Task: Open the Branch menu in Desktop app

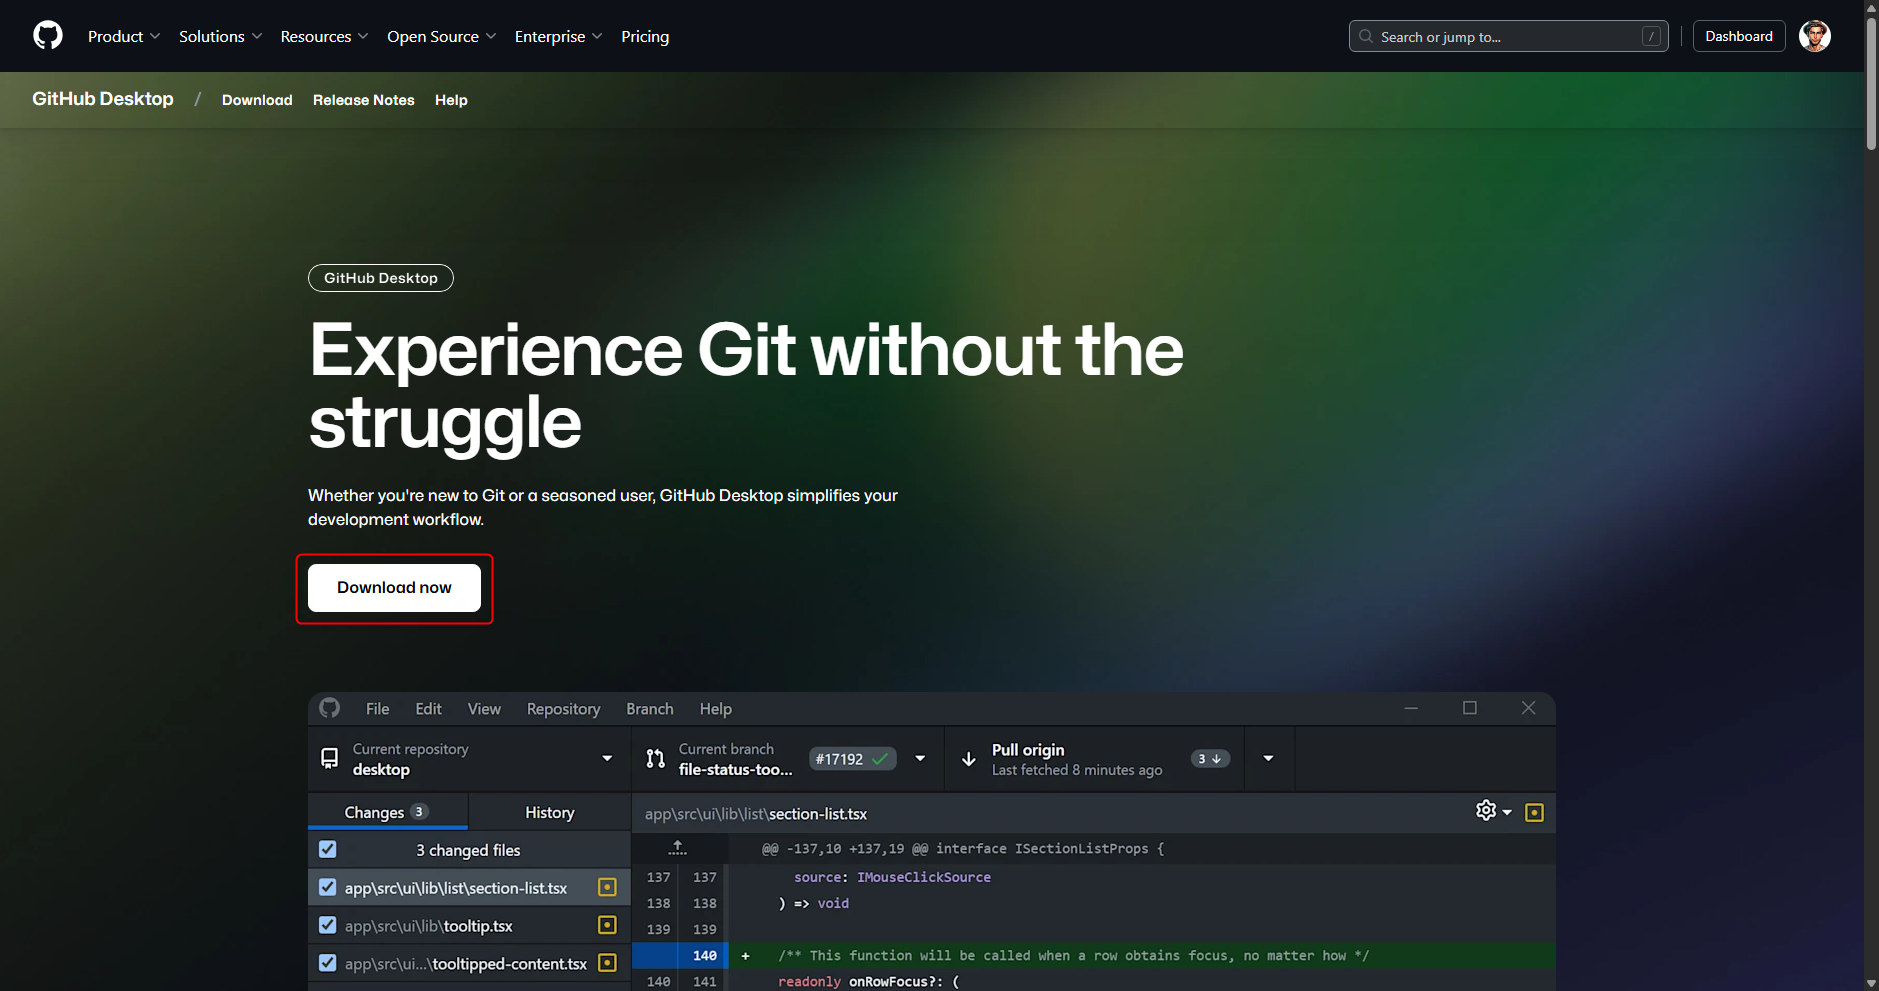Action: pyautogui.click(x=650, y=708)
